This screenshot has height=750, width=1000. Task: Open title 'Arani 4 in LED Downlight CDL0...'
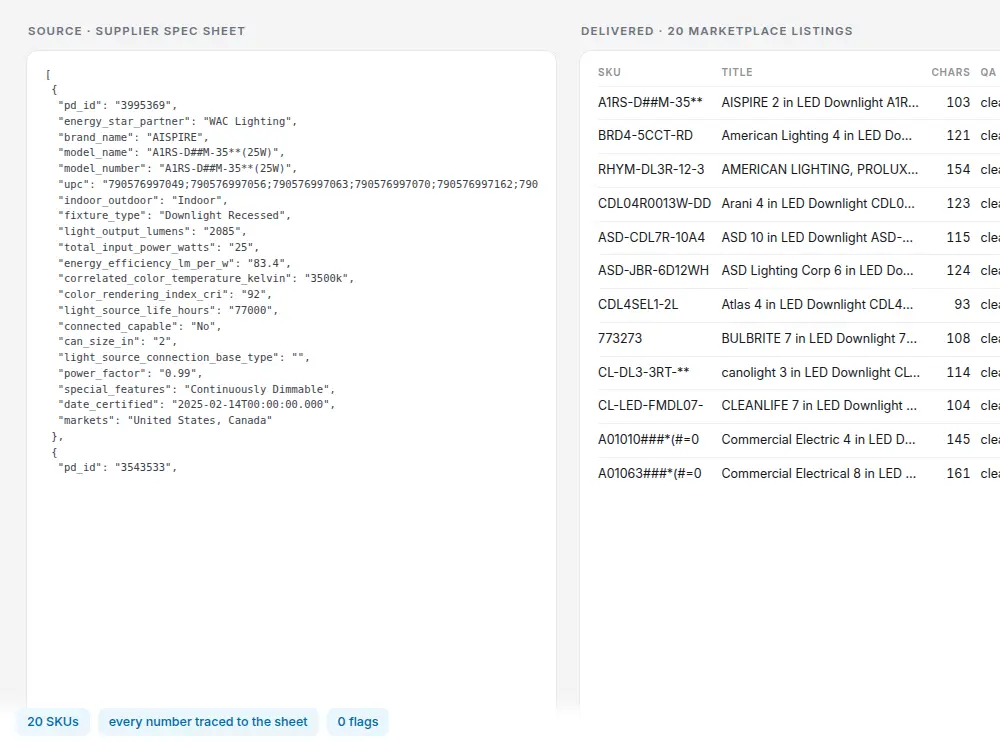coord(818,203)
